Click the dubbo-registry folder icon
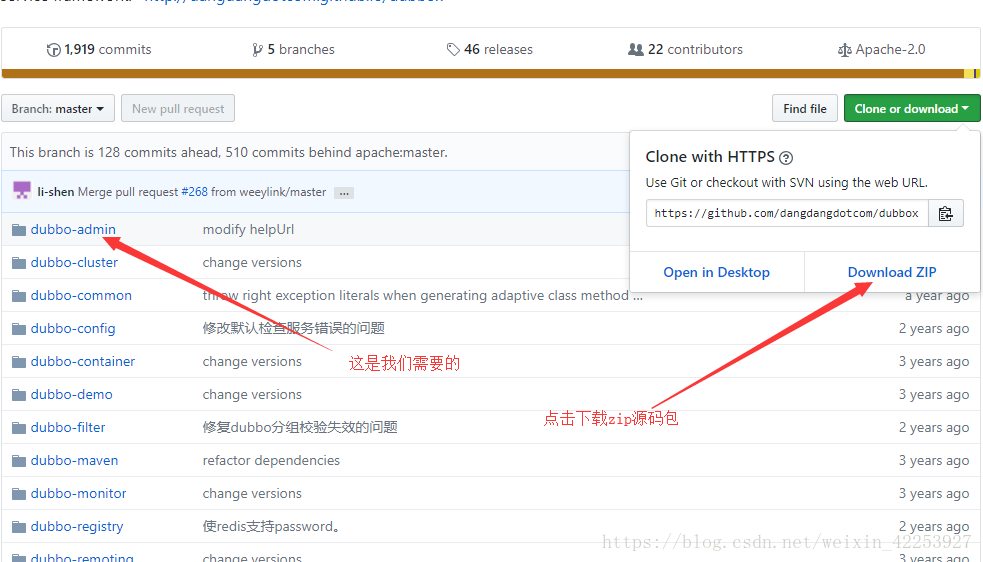Viewport: 983px width, 562px height. click(19, 527)
